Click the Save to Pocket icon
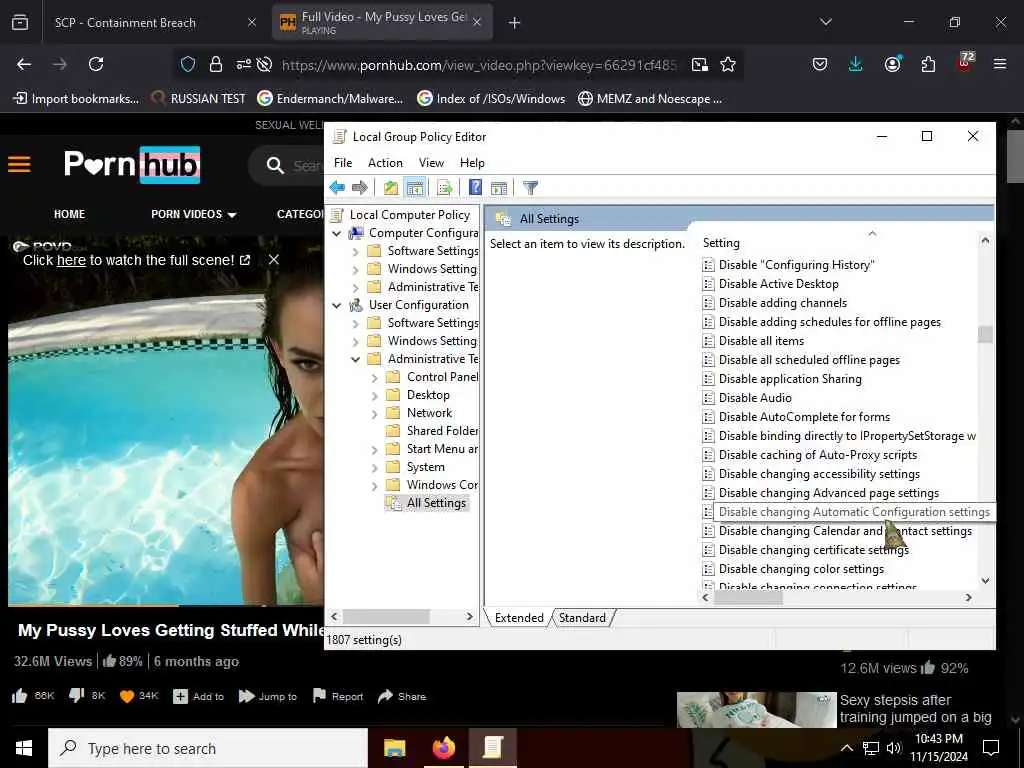Viewport: 1024px width, 768px height. (820, 64)
